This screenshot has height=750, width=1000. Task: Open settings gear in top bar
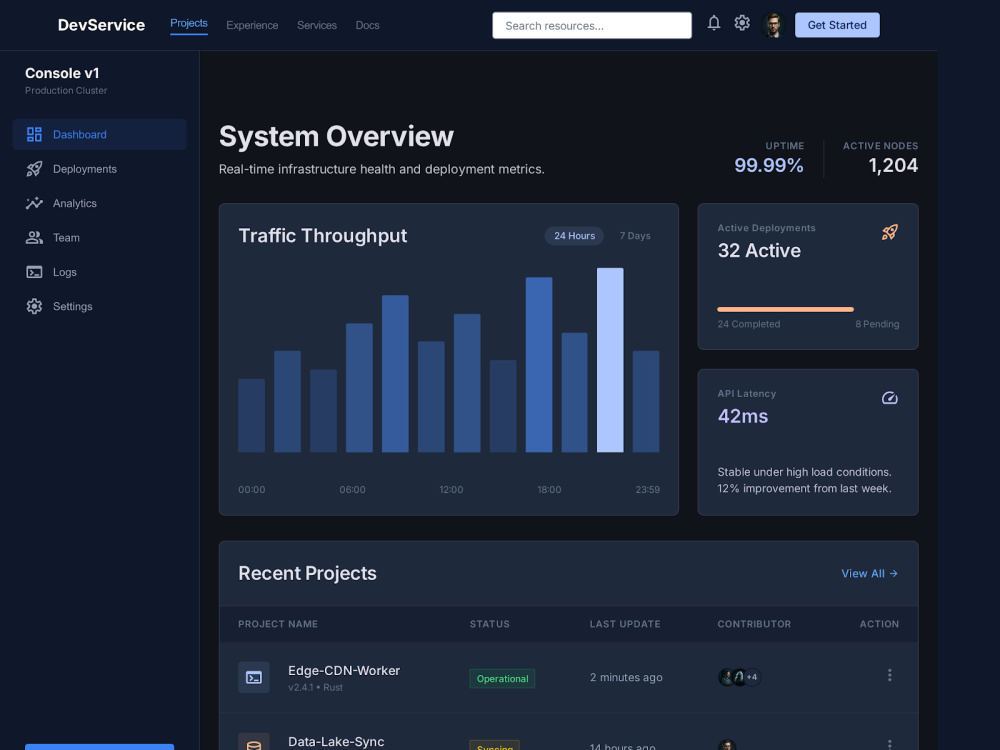[x=742, y=24]
